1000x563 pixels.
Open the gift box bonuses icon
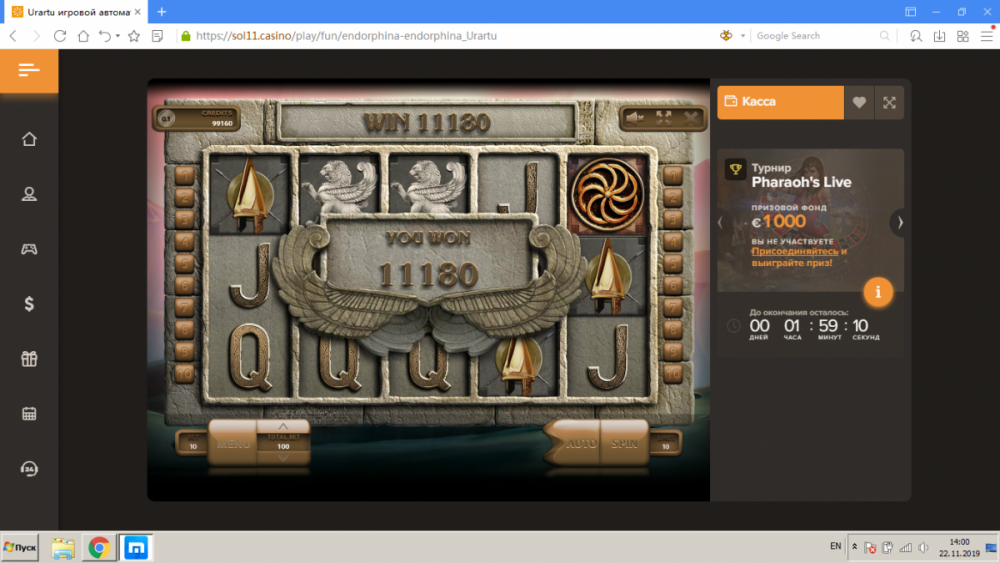pos(29,359)
